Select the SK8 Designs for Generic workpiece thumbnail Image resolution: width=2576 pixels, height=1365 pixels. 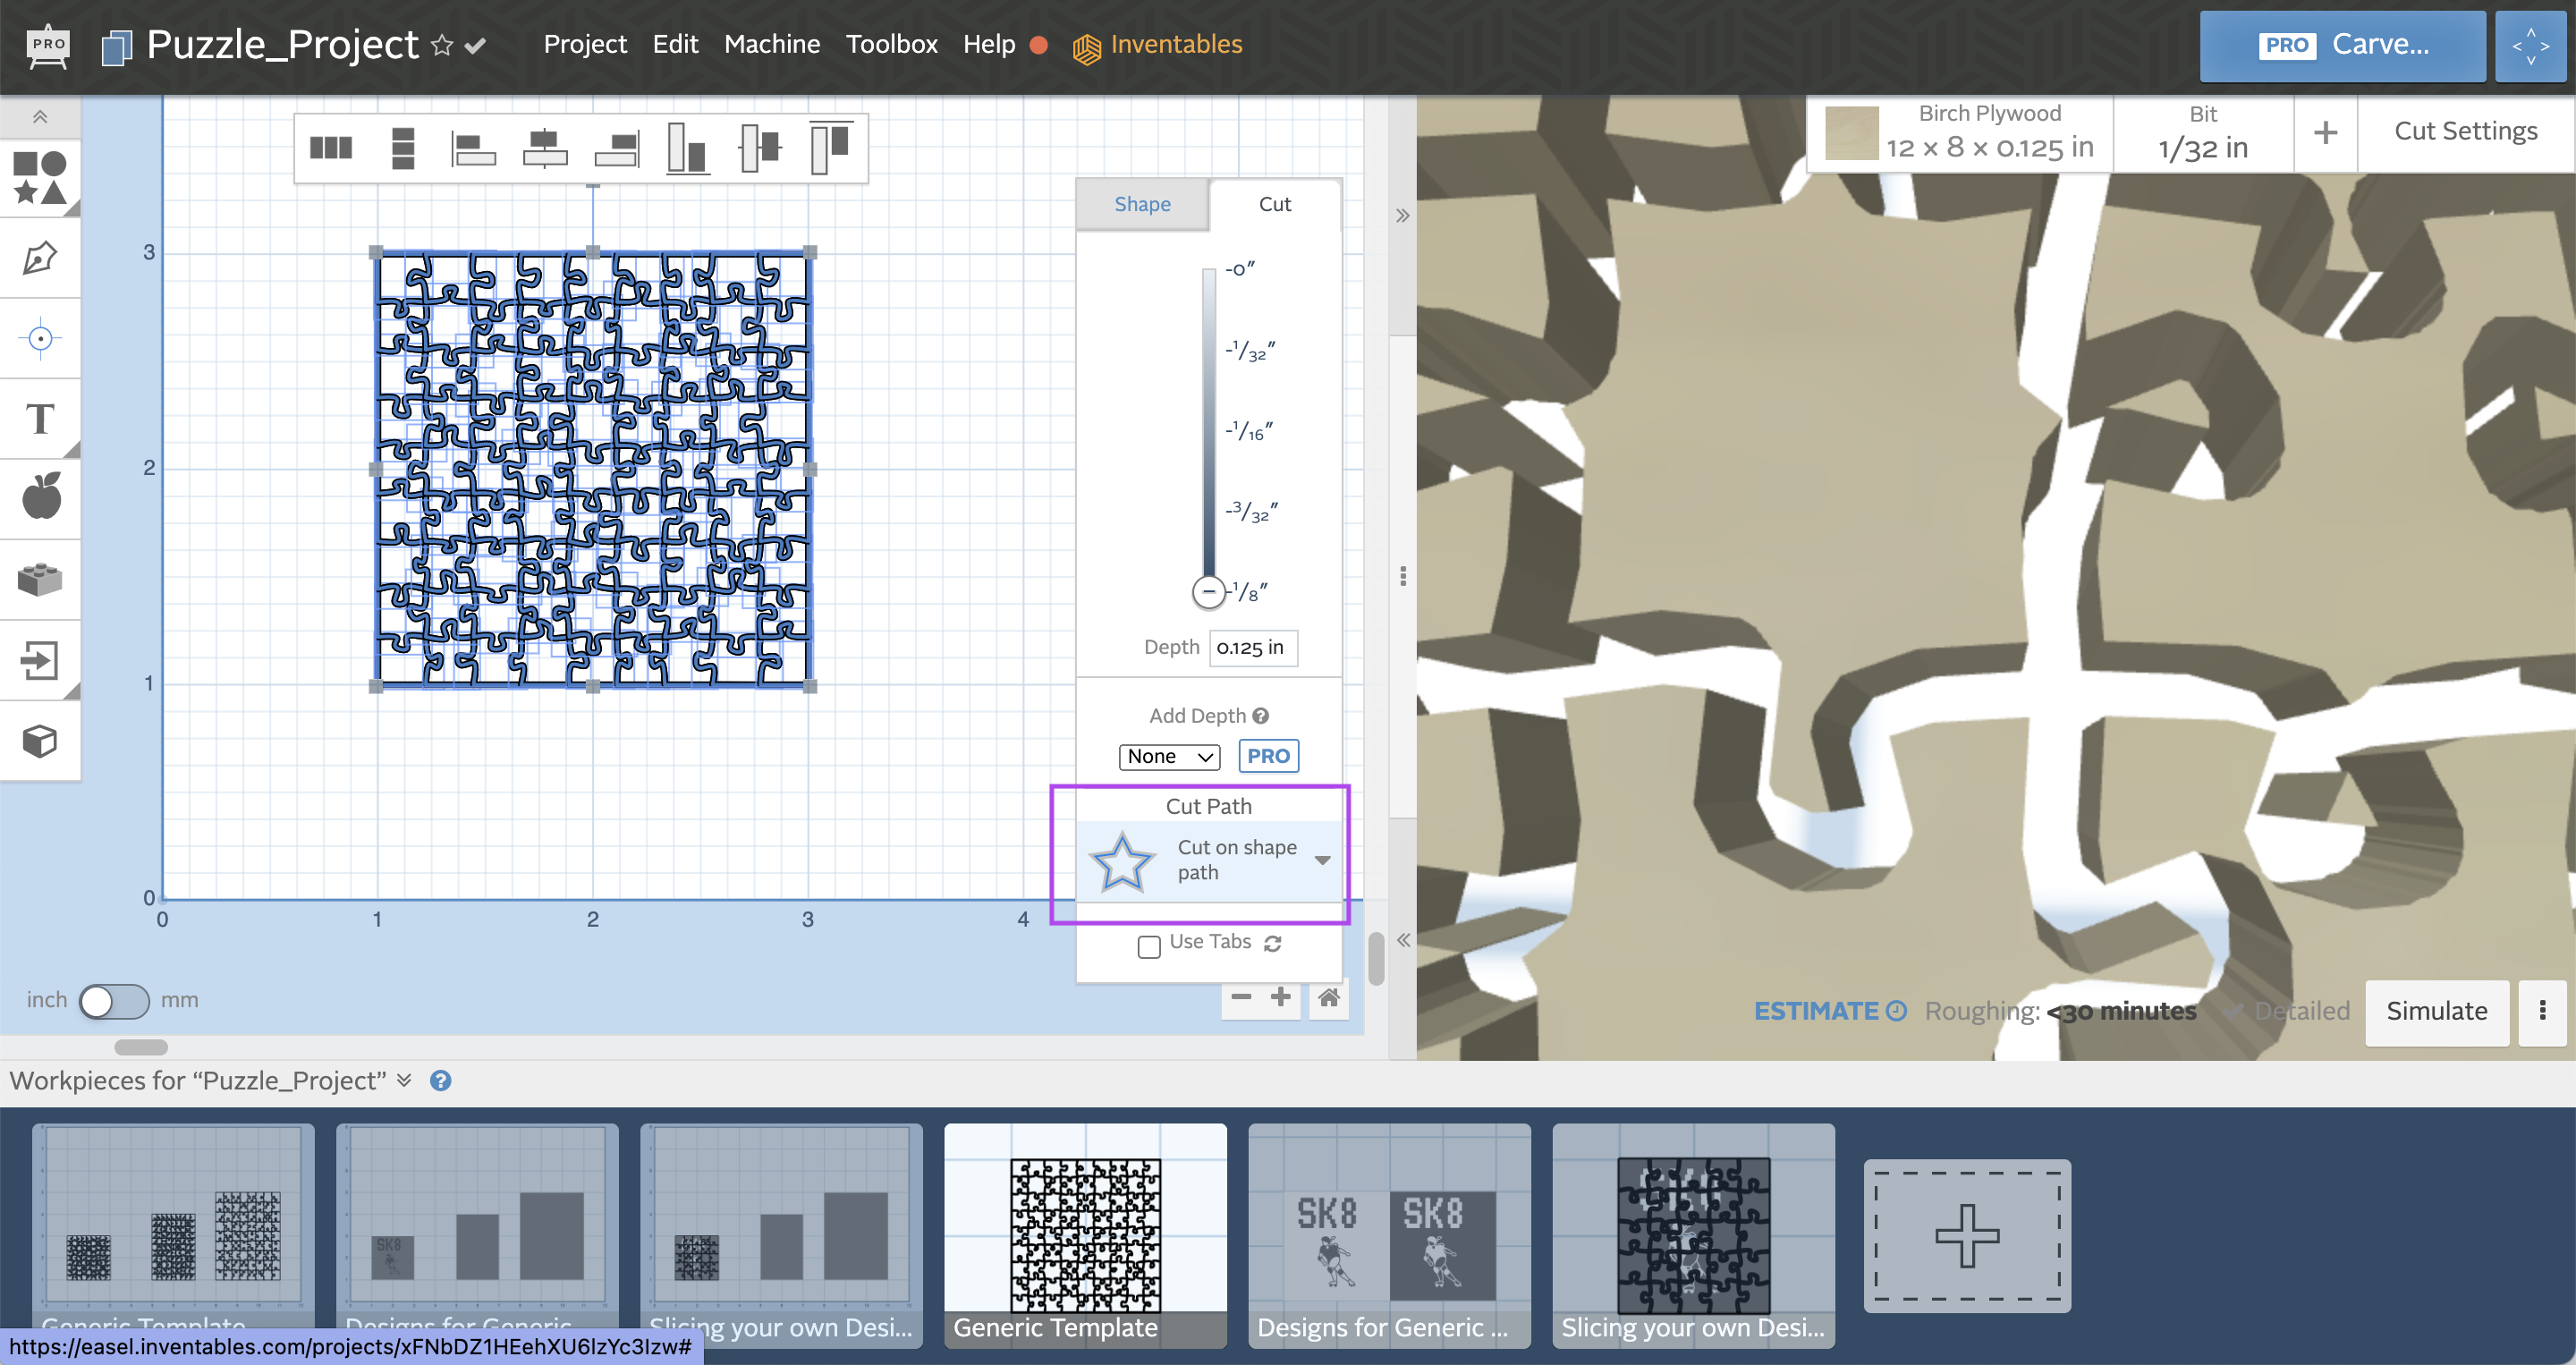click(1389, 1234)
